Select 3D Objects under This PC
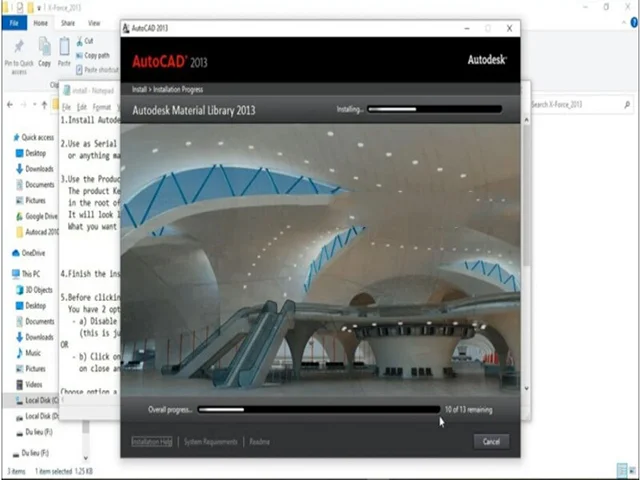The height and width of the screenshot is (480, 640). 34,290
